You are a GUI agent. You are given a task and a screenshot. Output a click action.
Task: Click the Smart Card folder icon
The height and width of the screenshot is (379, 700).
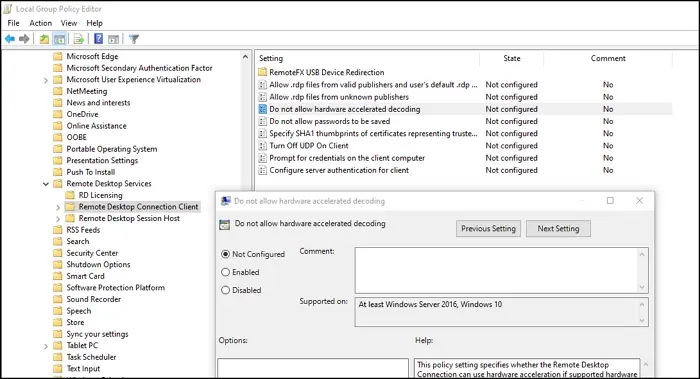58,276
